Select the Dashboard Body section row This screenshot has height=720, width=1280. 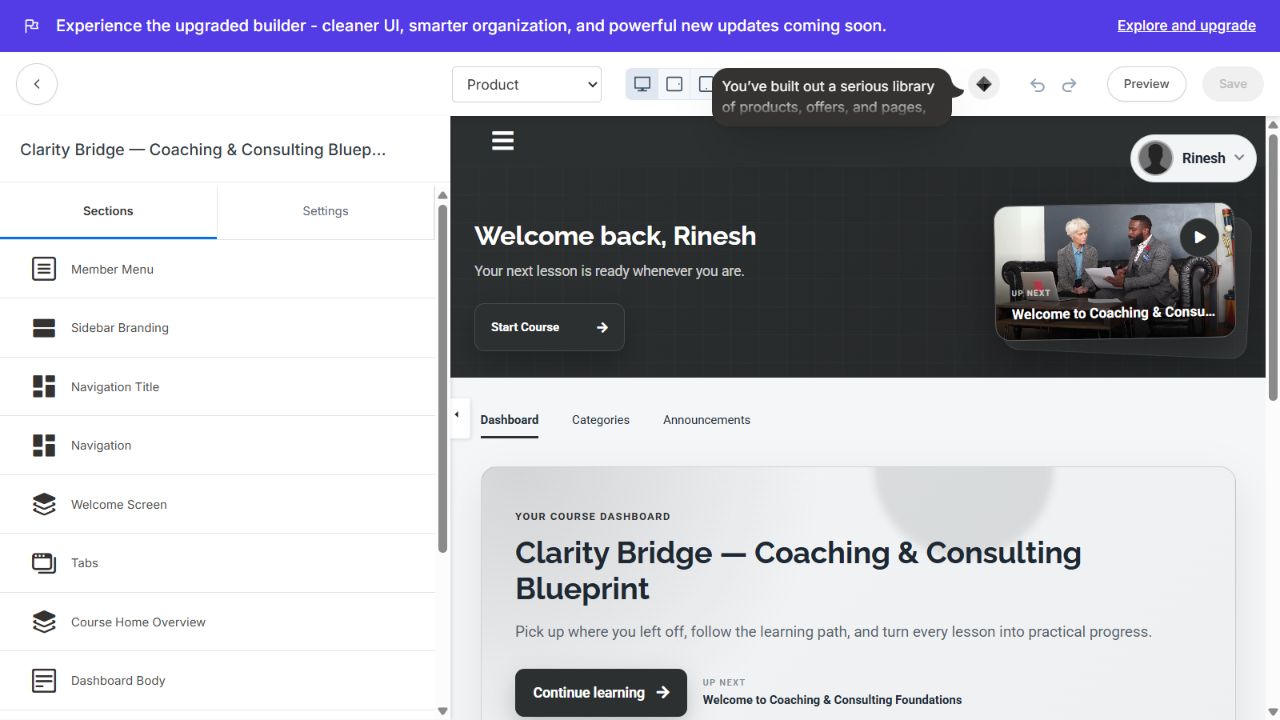(x=217, y=681)
